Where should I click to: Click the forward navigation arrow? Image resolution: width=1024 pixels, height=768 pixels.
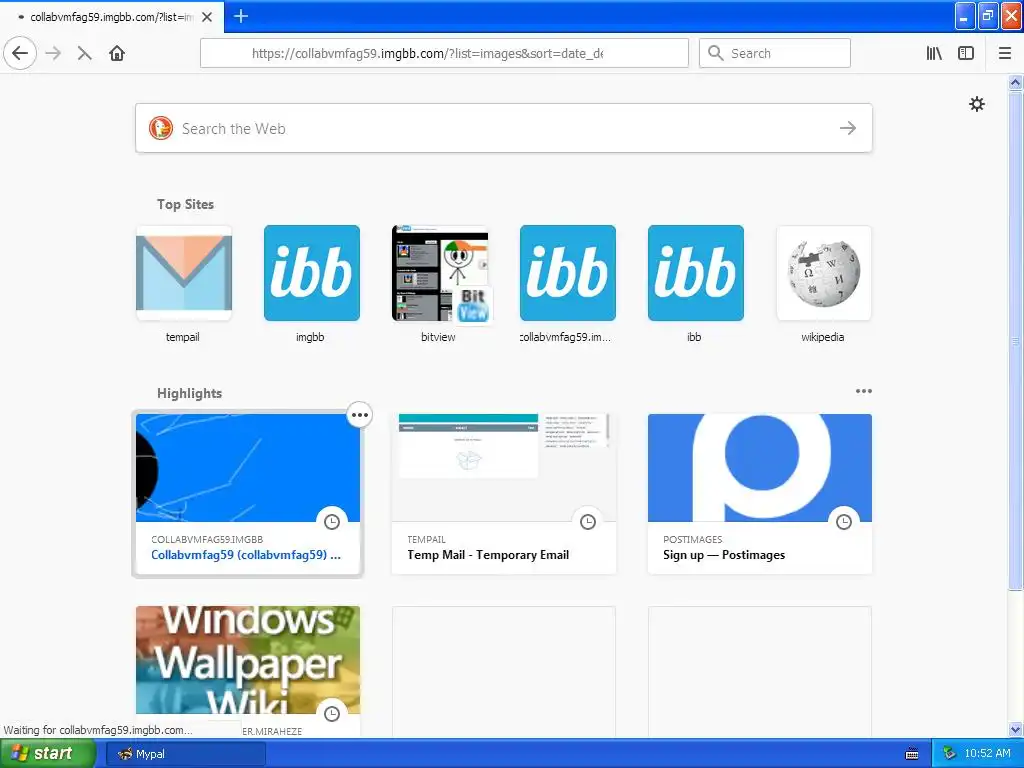click(x=54, y=53)
